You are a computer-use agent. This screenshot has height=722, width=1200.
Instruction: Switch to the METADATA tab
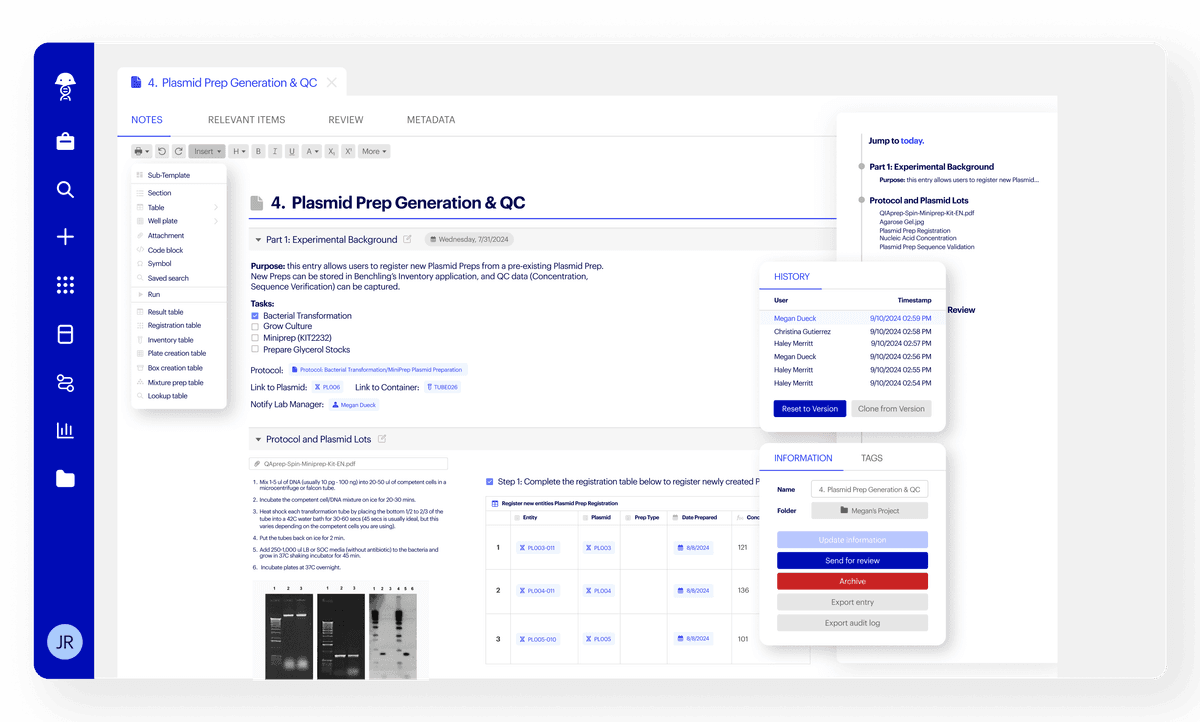(431, 119)
